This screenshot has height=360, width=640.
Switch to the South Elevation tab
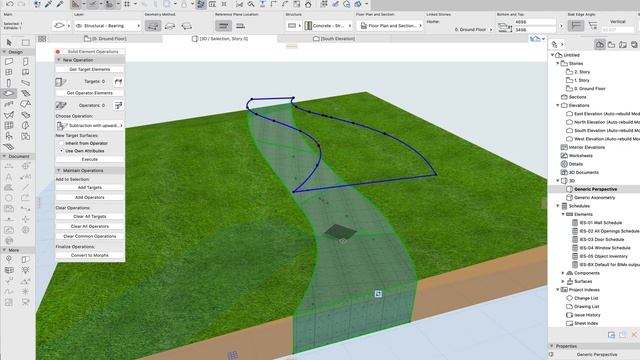click(x=334, y=39)
